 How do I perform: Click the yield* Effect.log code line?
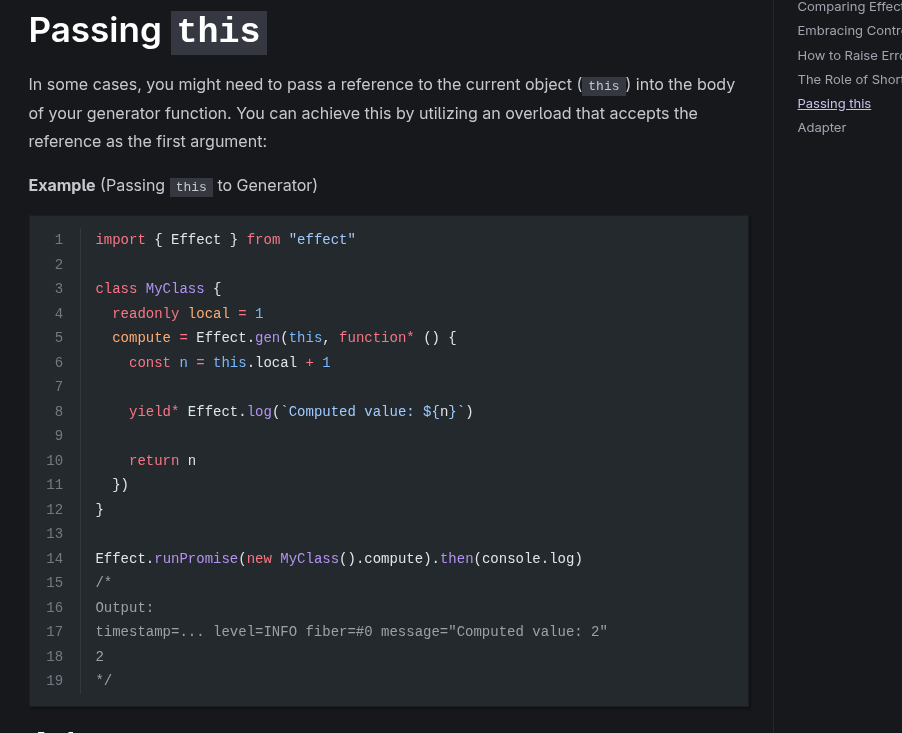[300, 411]
